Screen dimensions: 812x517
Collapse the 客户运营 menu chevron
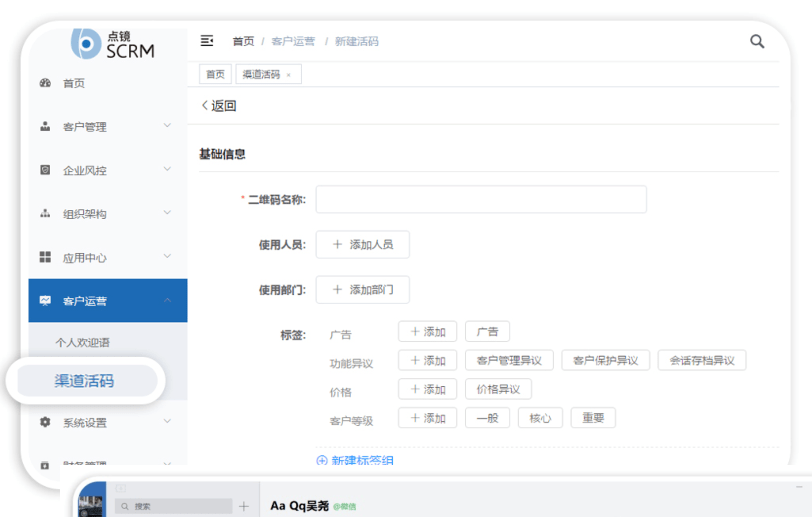(x=167, y=300)
